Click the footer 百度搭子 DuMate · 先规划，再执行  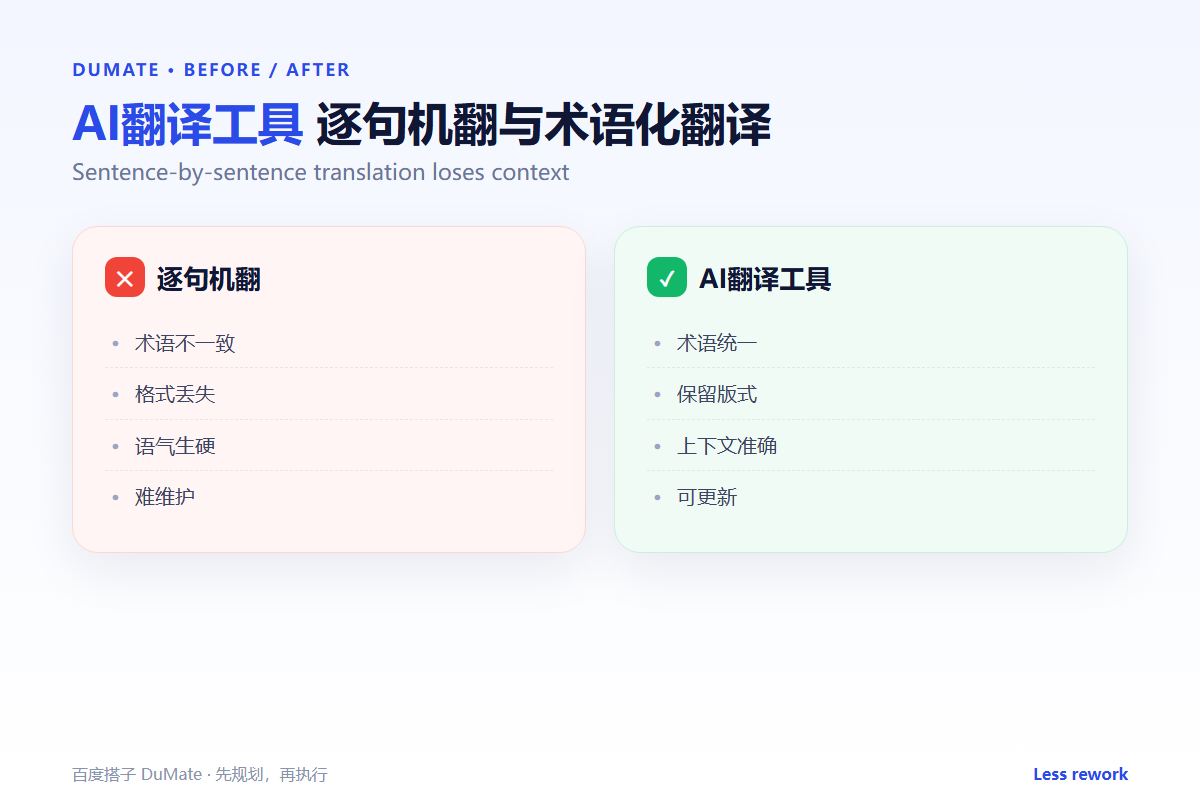tap(200, 774)
